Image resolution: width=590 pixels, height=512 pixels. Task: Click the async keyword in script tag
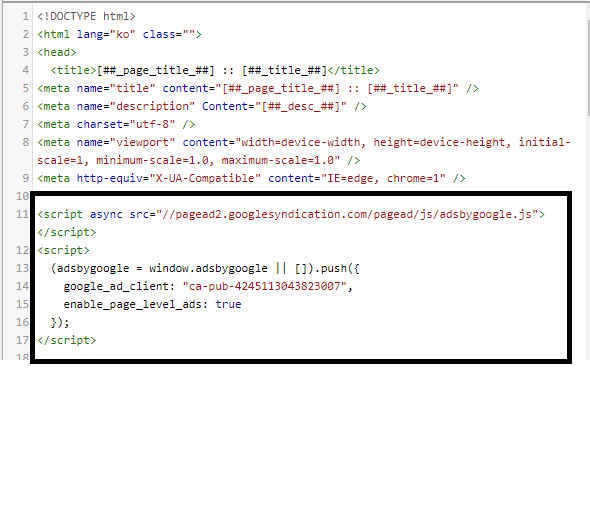click(x=106, y=214)
